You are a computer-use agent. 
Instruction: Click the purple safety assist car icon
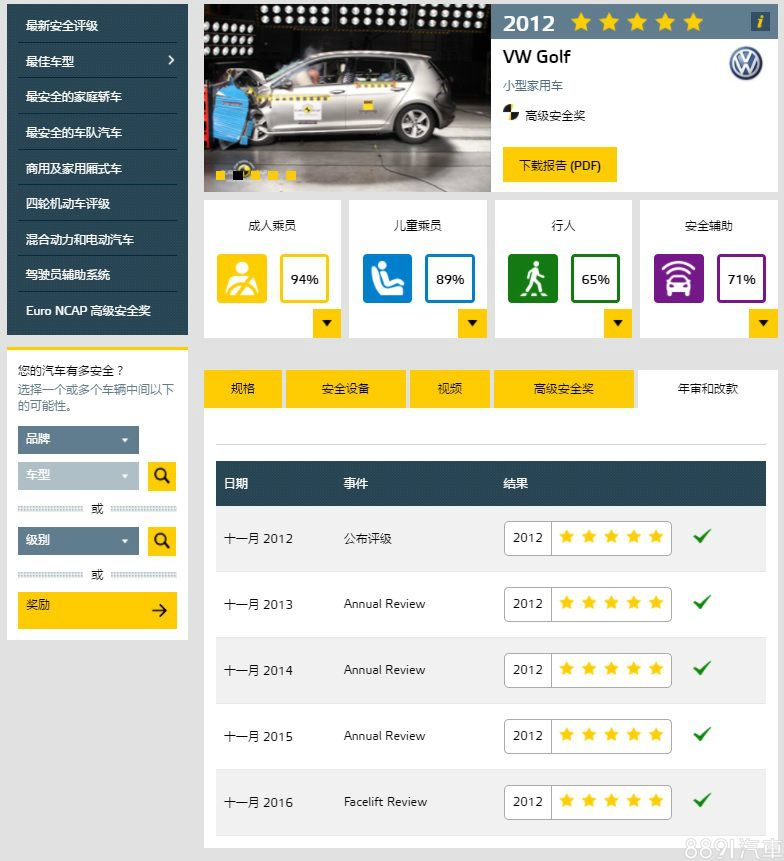(679, 278)
